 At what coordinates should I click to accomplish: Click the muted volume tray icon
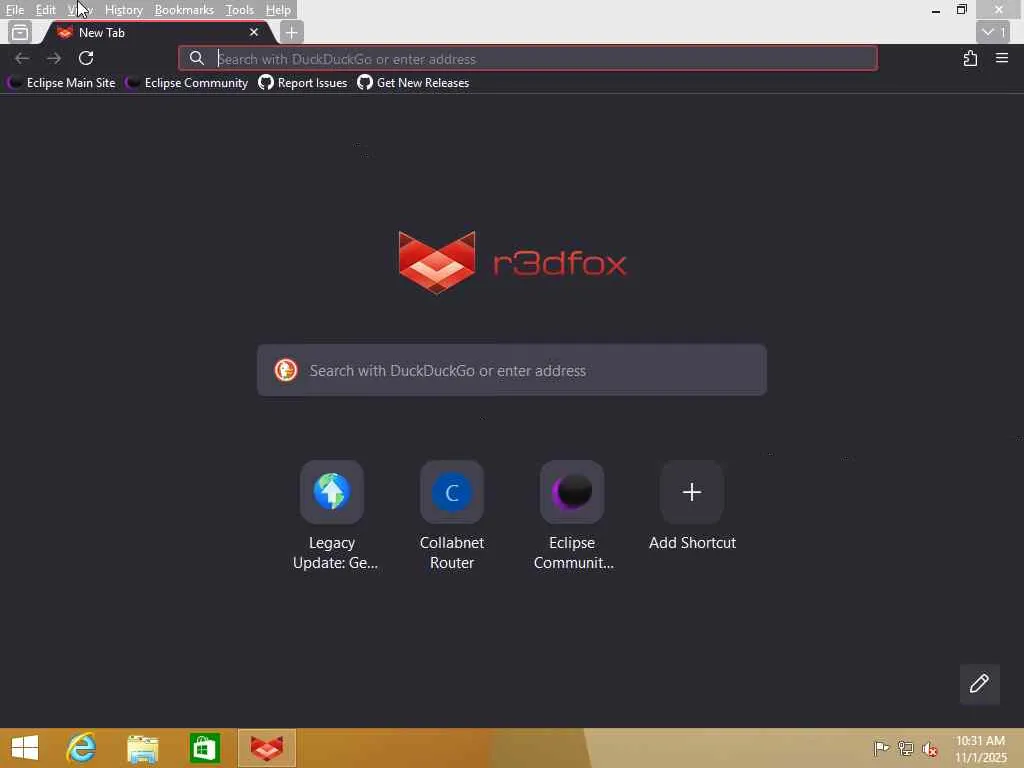[930, 749]
